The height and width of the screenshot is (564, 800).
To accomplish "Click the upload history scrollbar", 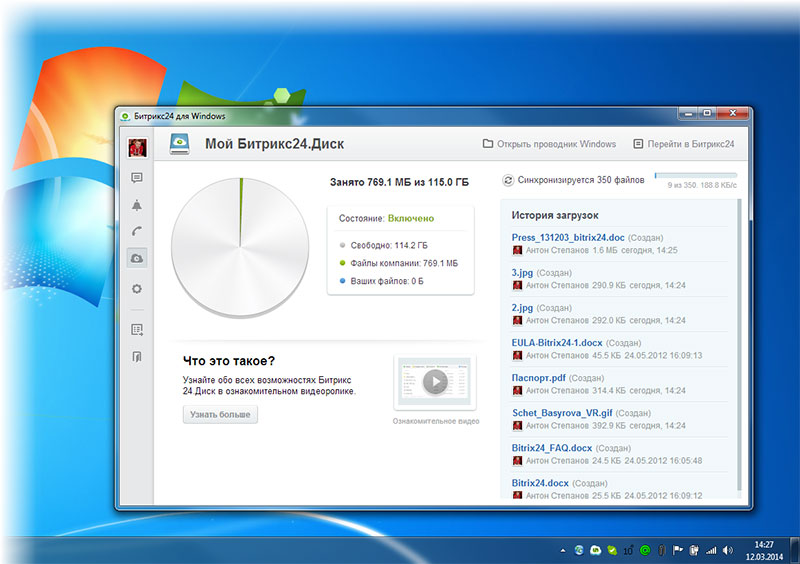I will pyautogui.click(x=739, y=346).
